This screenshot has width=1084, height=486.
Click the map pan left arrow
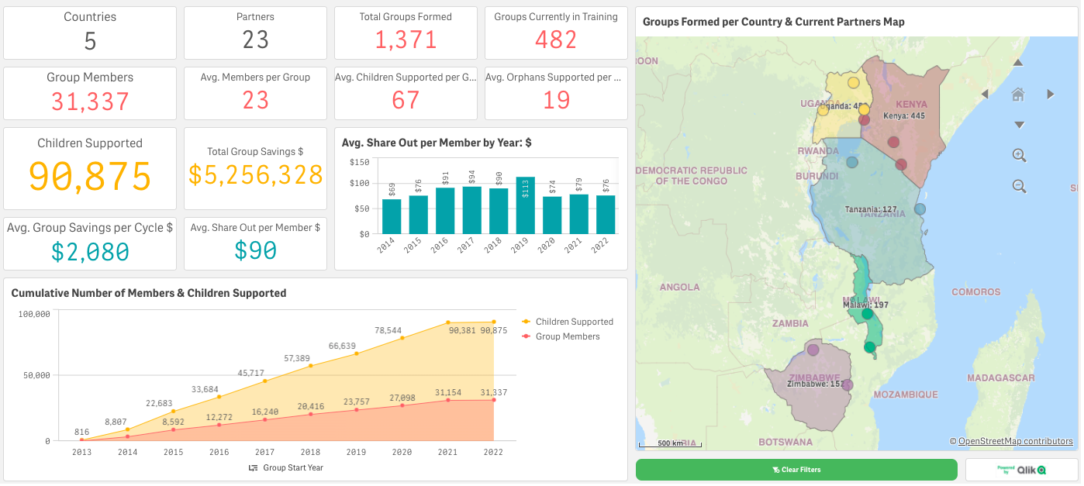pos(985,94)
